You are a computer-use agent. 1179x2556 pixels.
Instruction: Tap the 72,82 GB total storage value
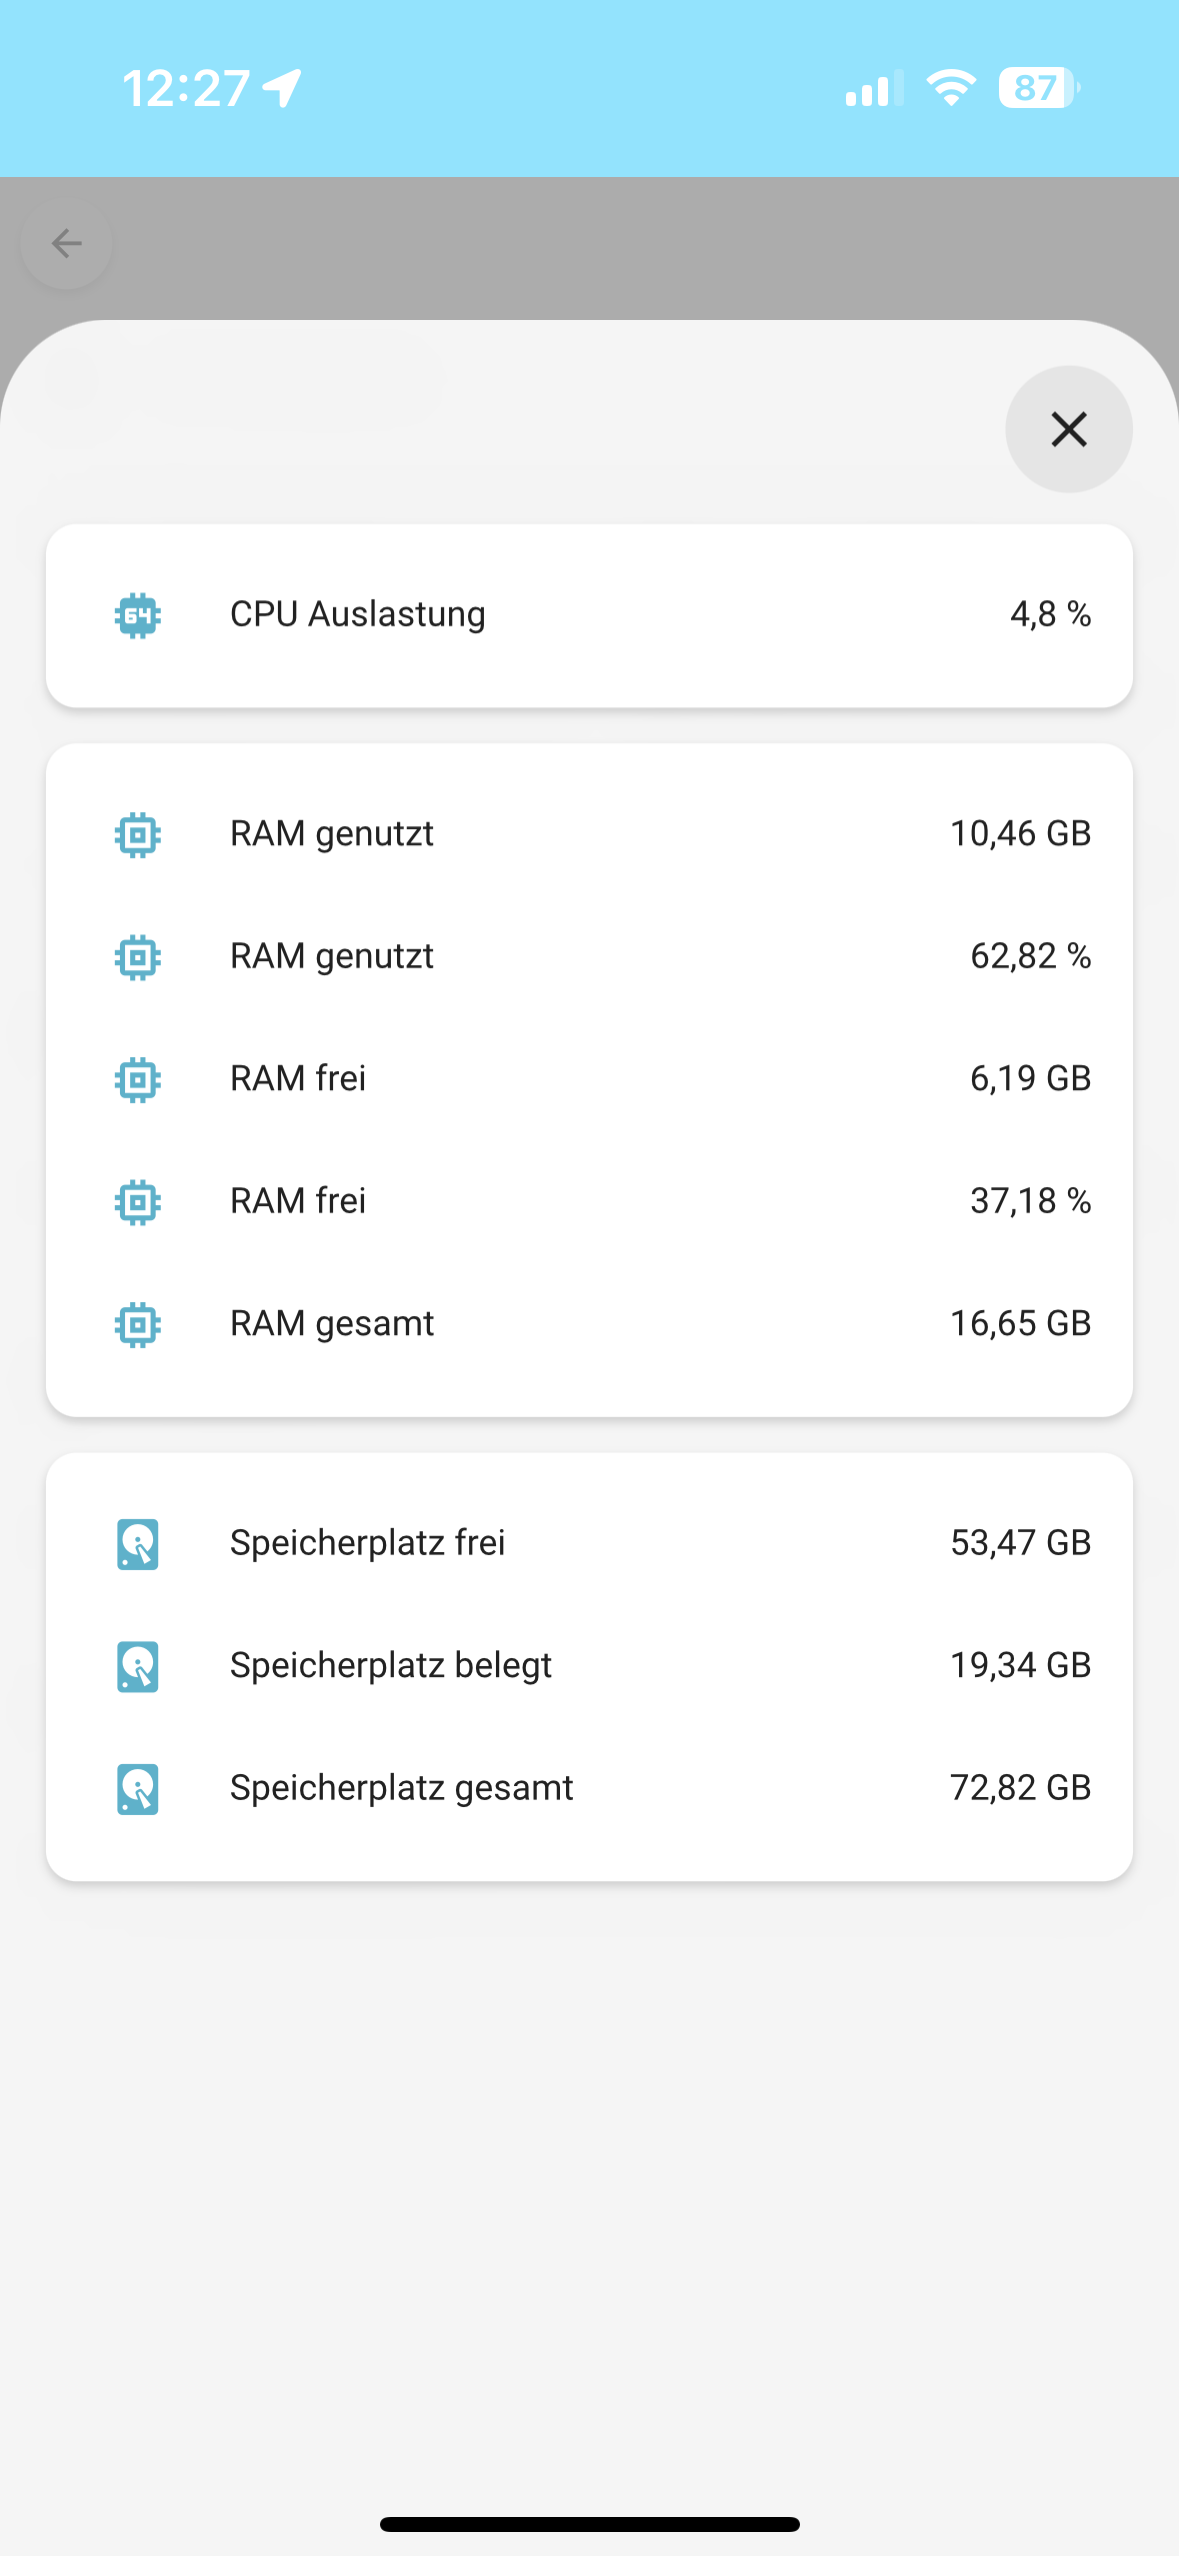click(1020, 1787)
